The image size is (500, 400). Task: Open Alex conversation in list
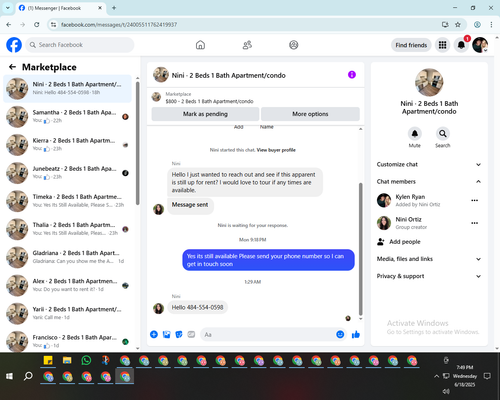click(x=67, y=285)
